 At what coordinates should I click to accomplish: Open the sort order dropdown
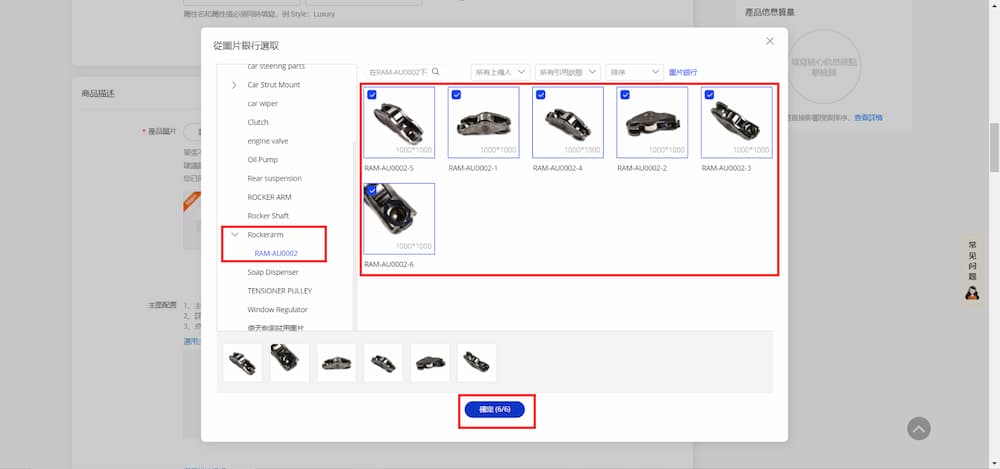point(634,72)
